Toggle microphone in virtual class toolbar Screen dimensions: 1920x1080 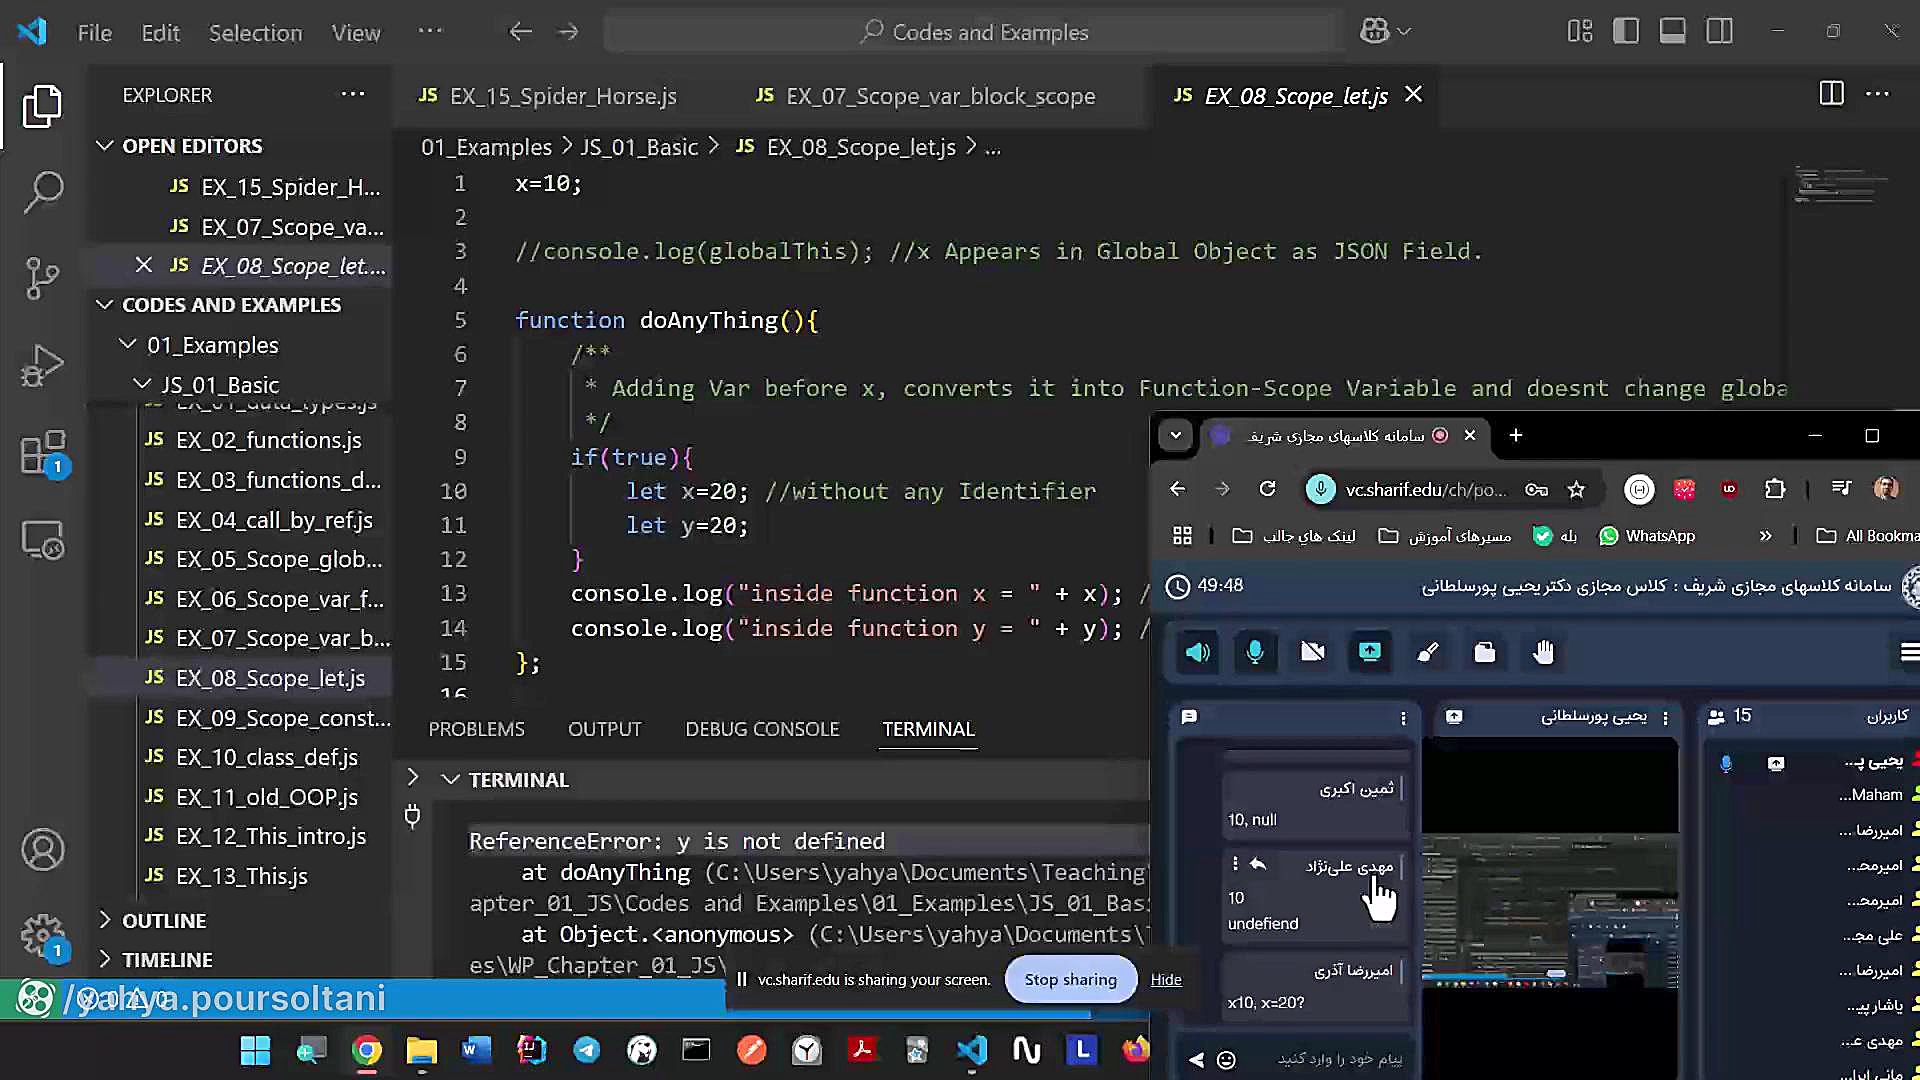(1255, 653)
